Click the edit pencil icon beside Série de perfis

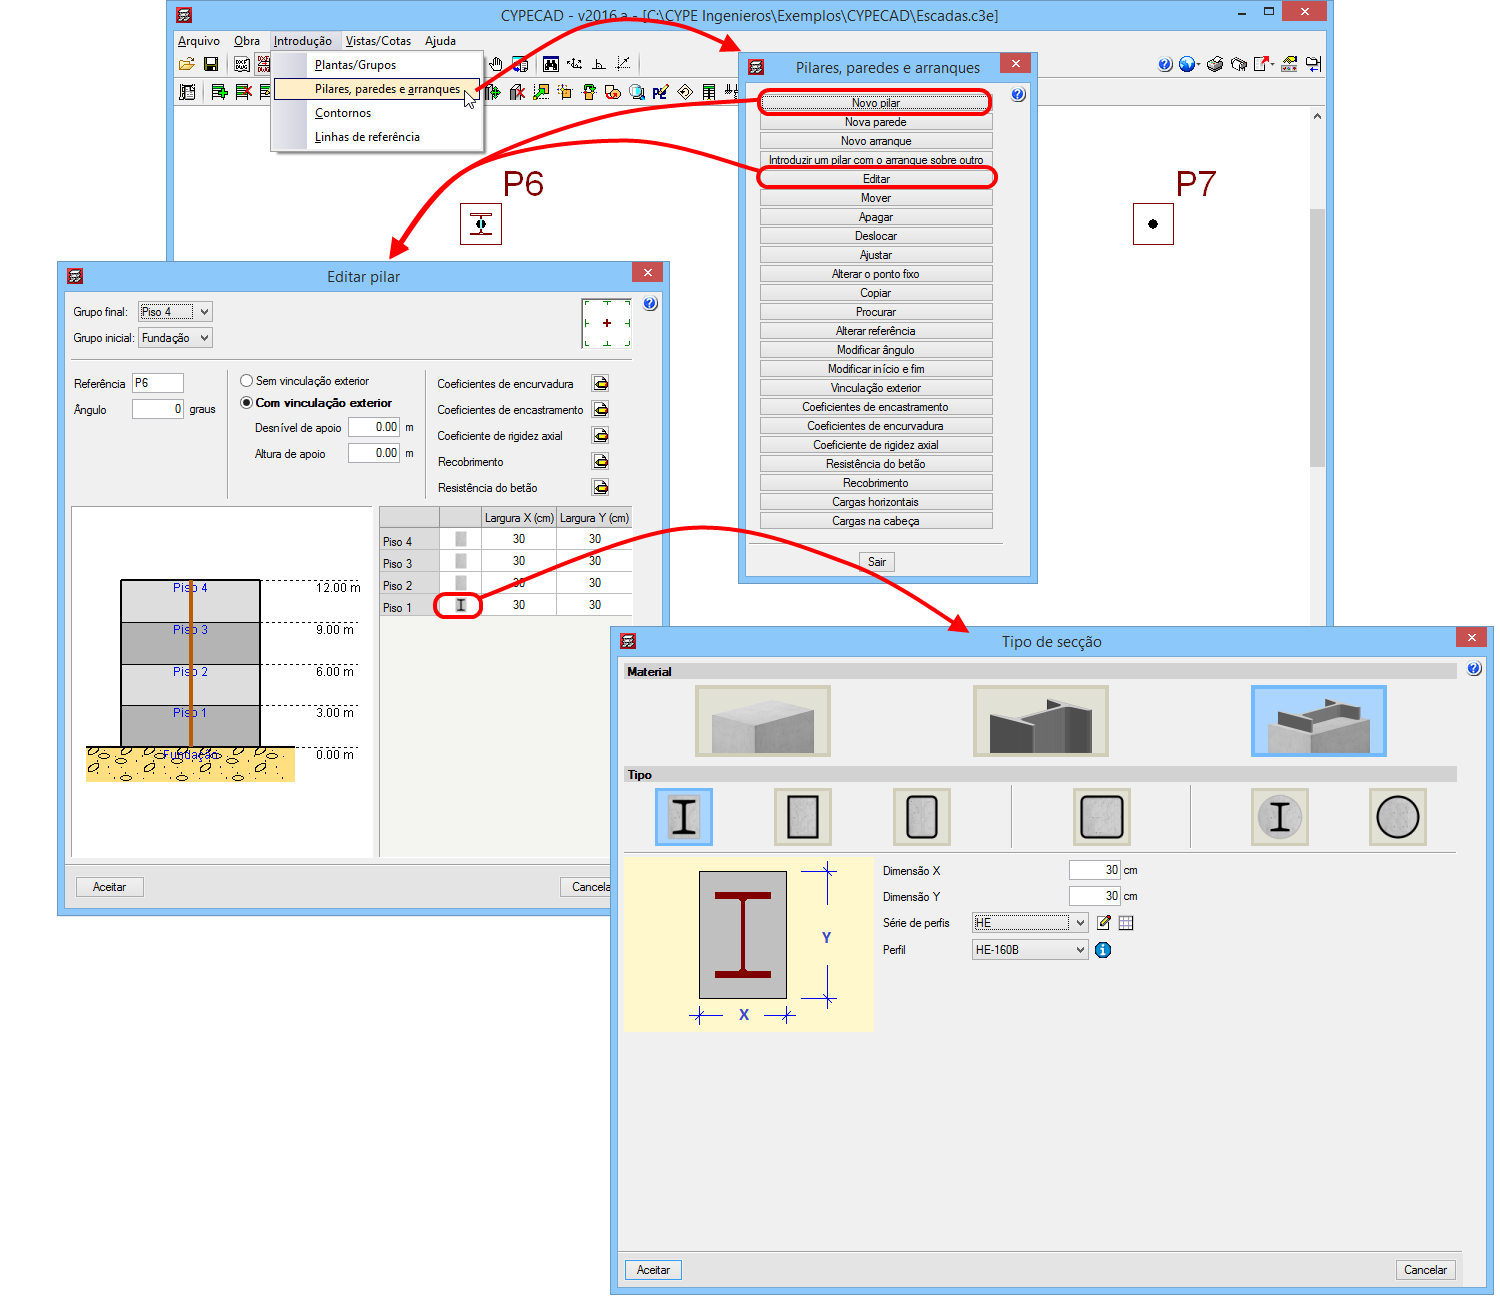[1104, 923]
